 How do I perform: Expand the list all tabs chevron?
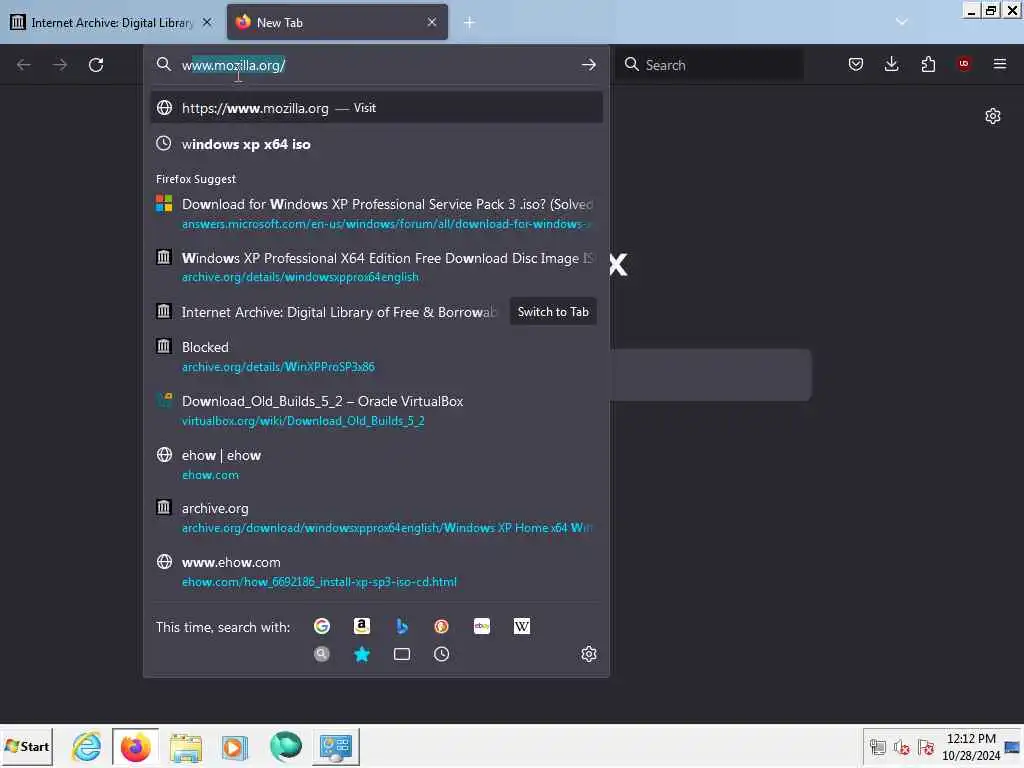coord(902,22)
